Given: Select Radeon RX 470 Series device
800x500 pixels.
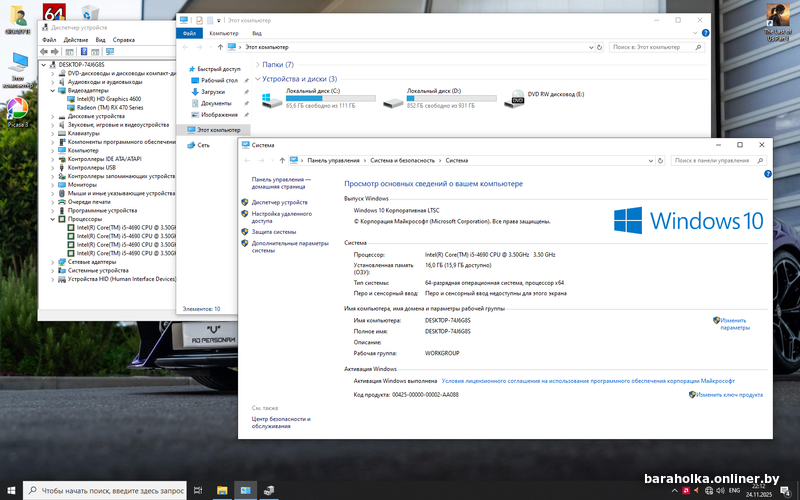Looking at the screenshot, I should 110,107.
